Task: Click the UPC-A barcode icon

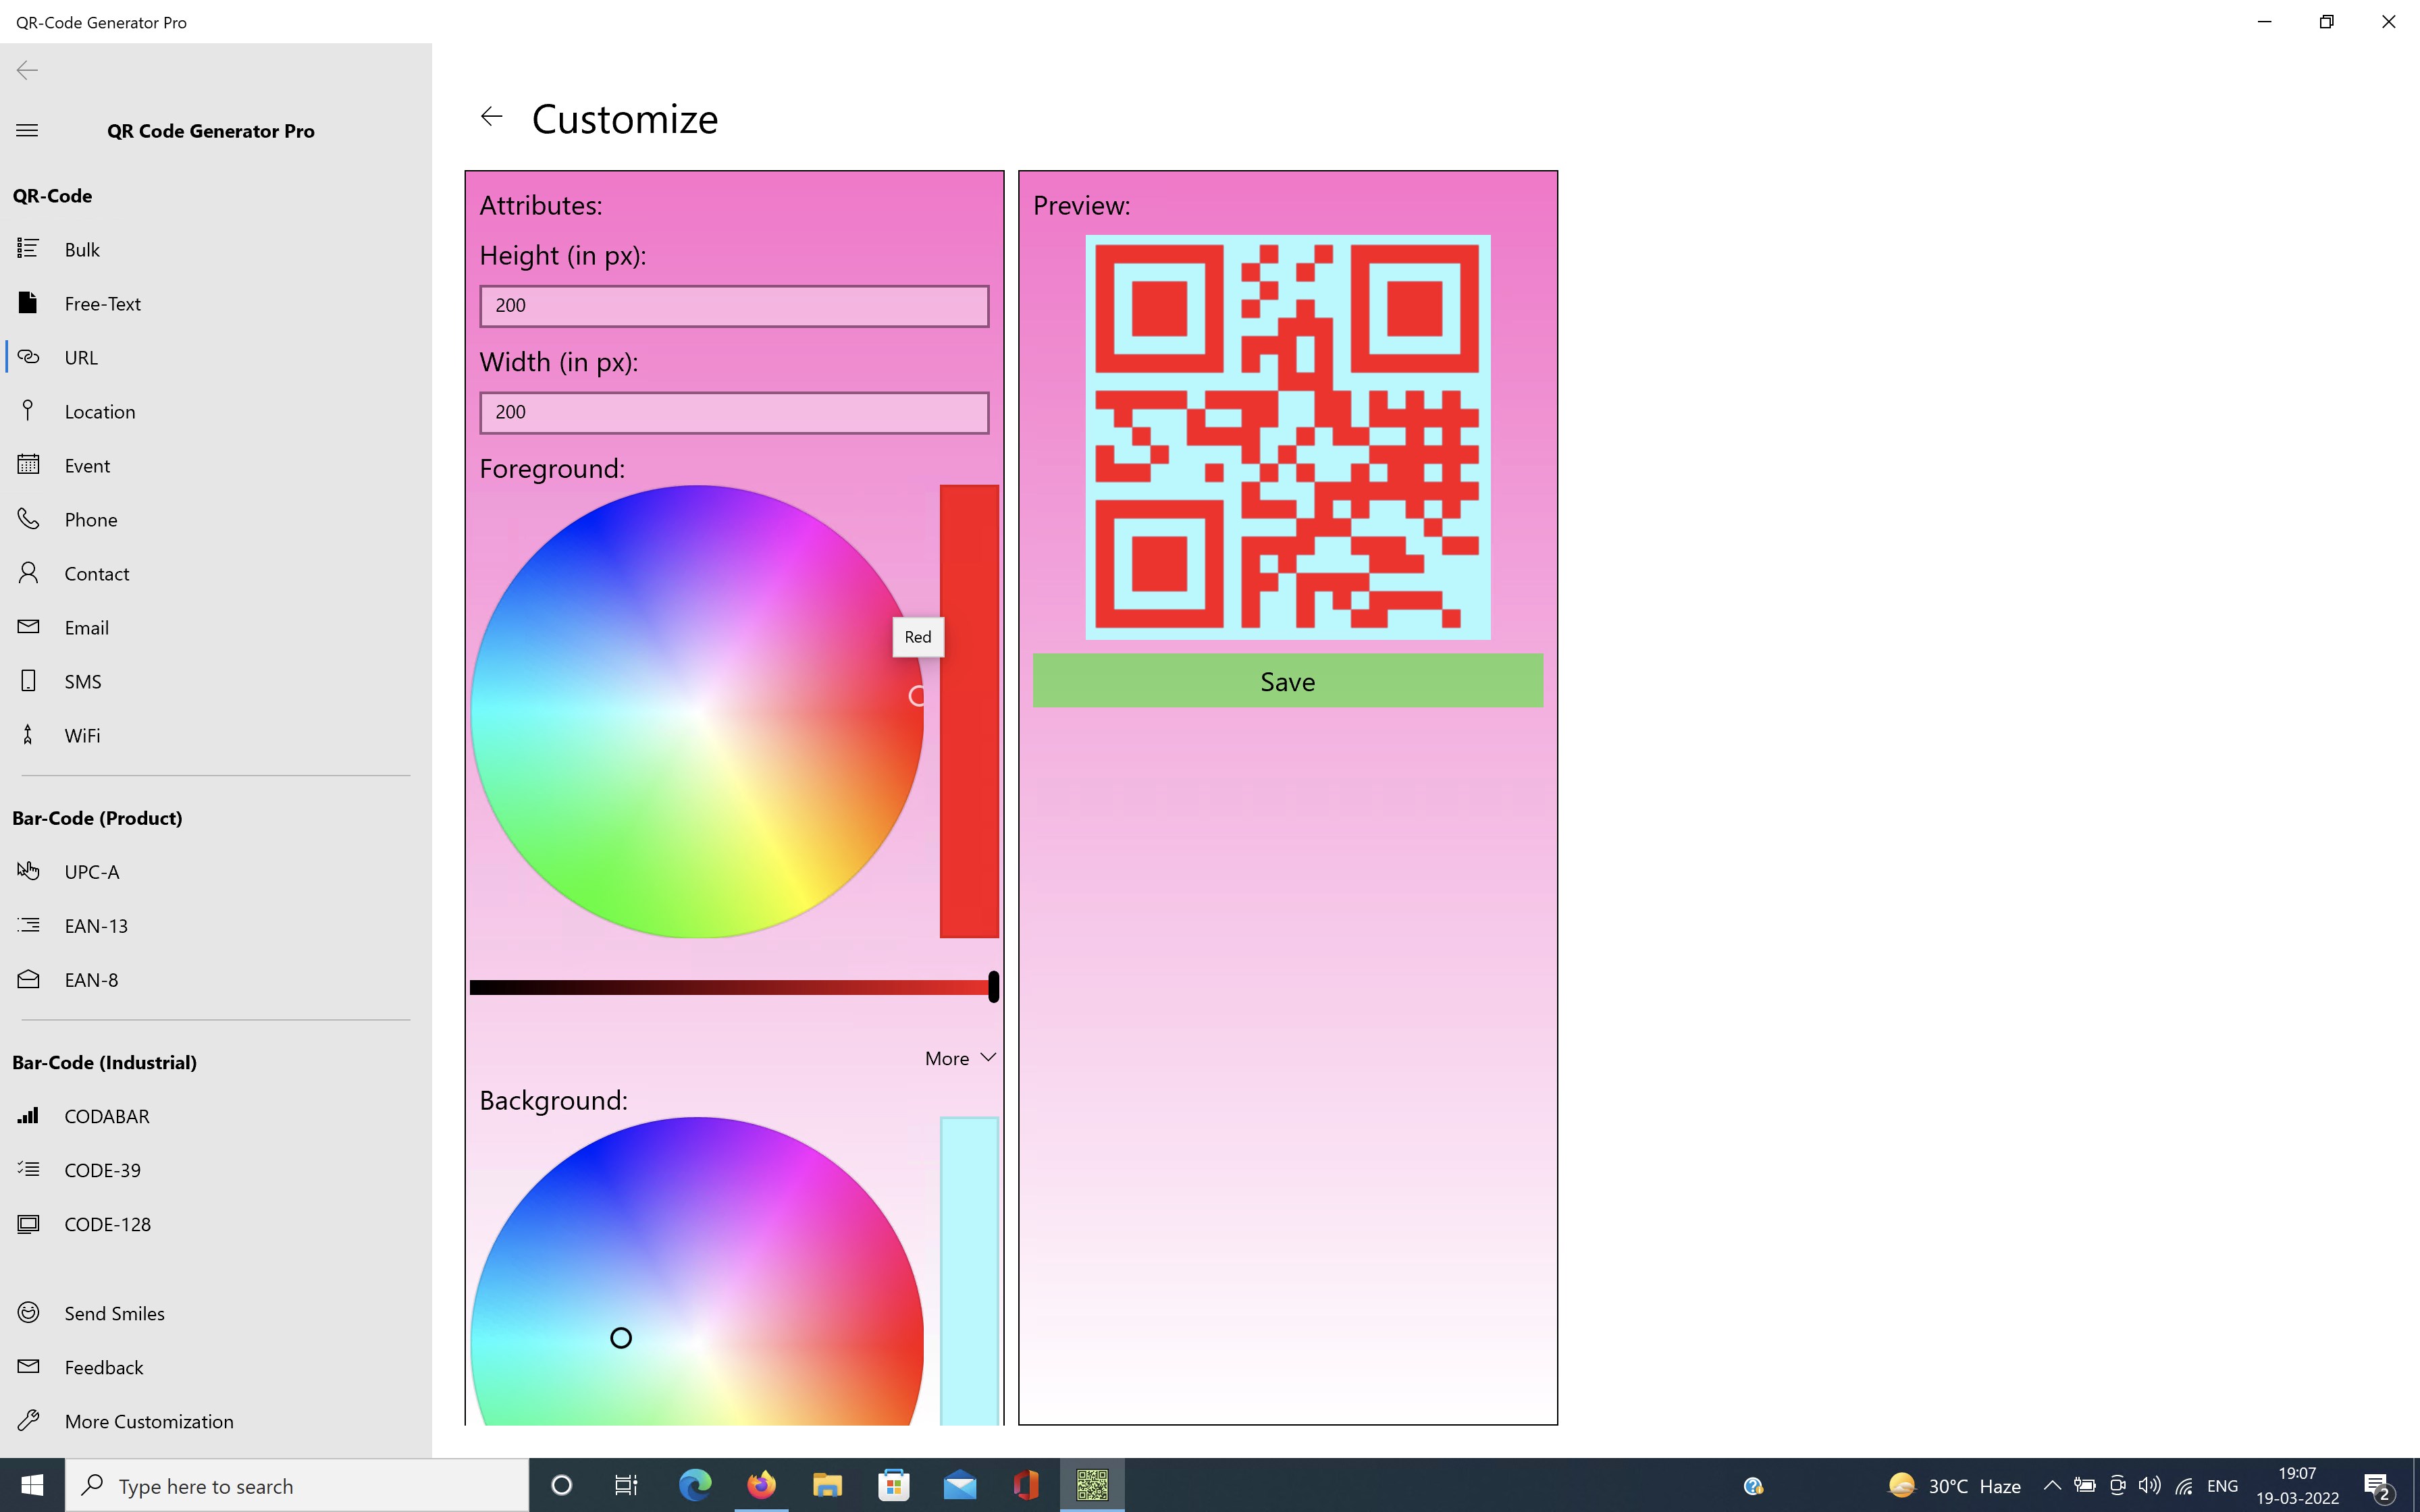Action: (28, 870)
